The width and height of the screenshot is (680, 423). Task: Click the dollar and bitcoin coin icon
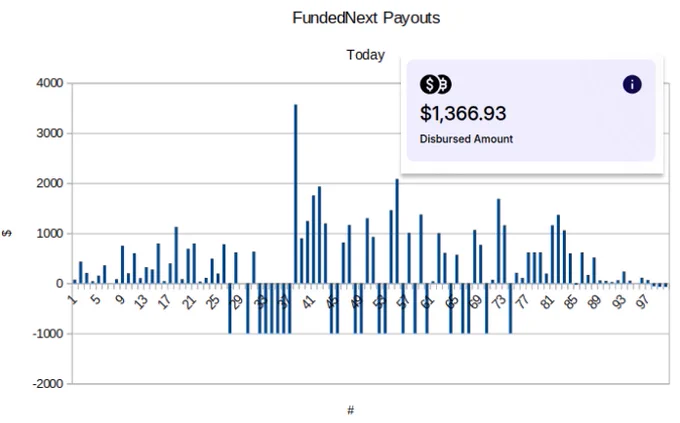[435, 84]
